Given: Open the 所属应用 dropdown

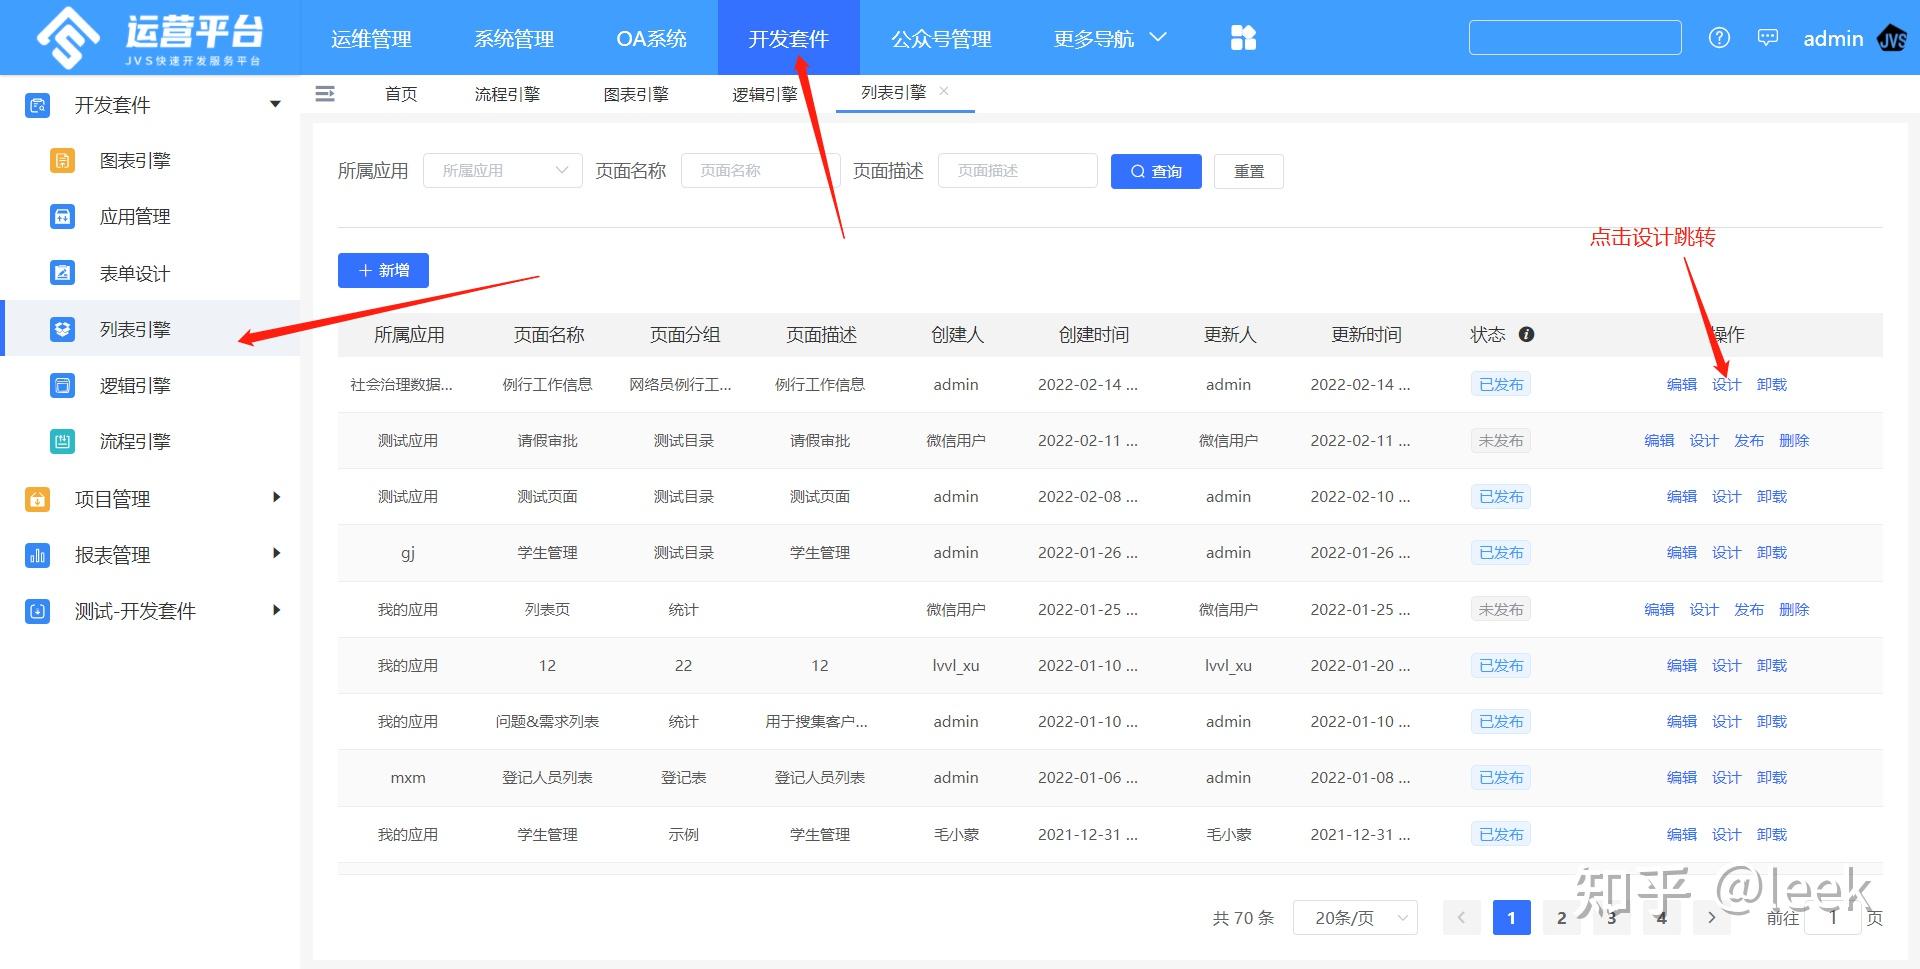Looking at the screenshot, I should tap(502, 170).
